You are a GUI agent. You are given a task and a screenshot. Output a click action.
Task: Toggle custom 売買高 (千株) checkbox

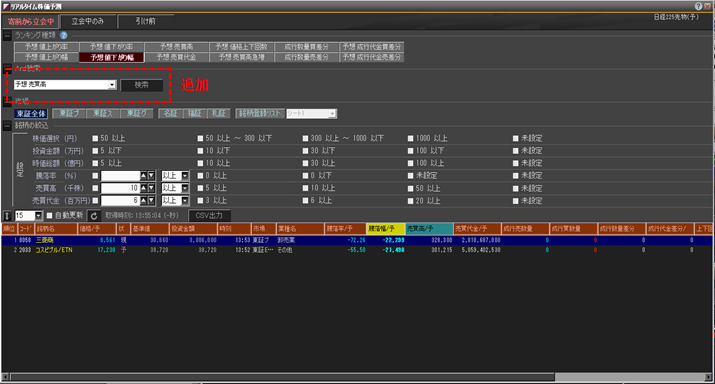[95, 188]
